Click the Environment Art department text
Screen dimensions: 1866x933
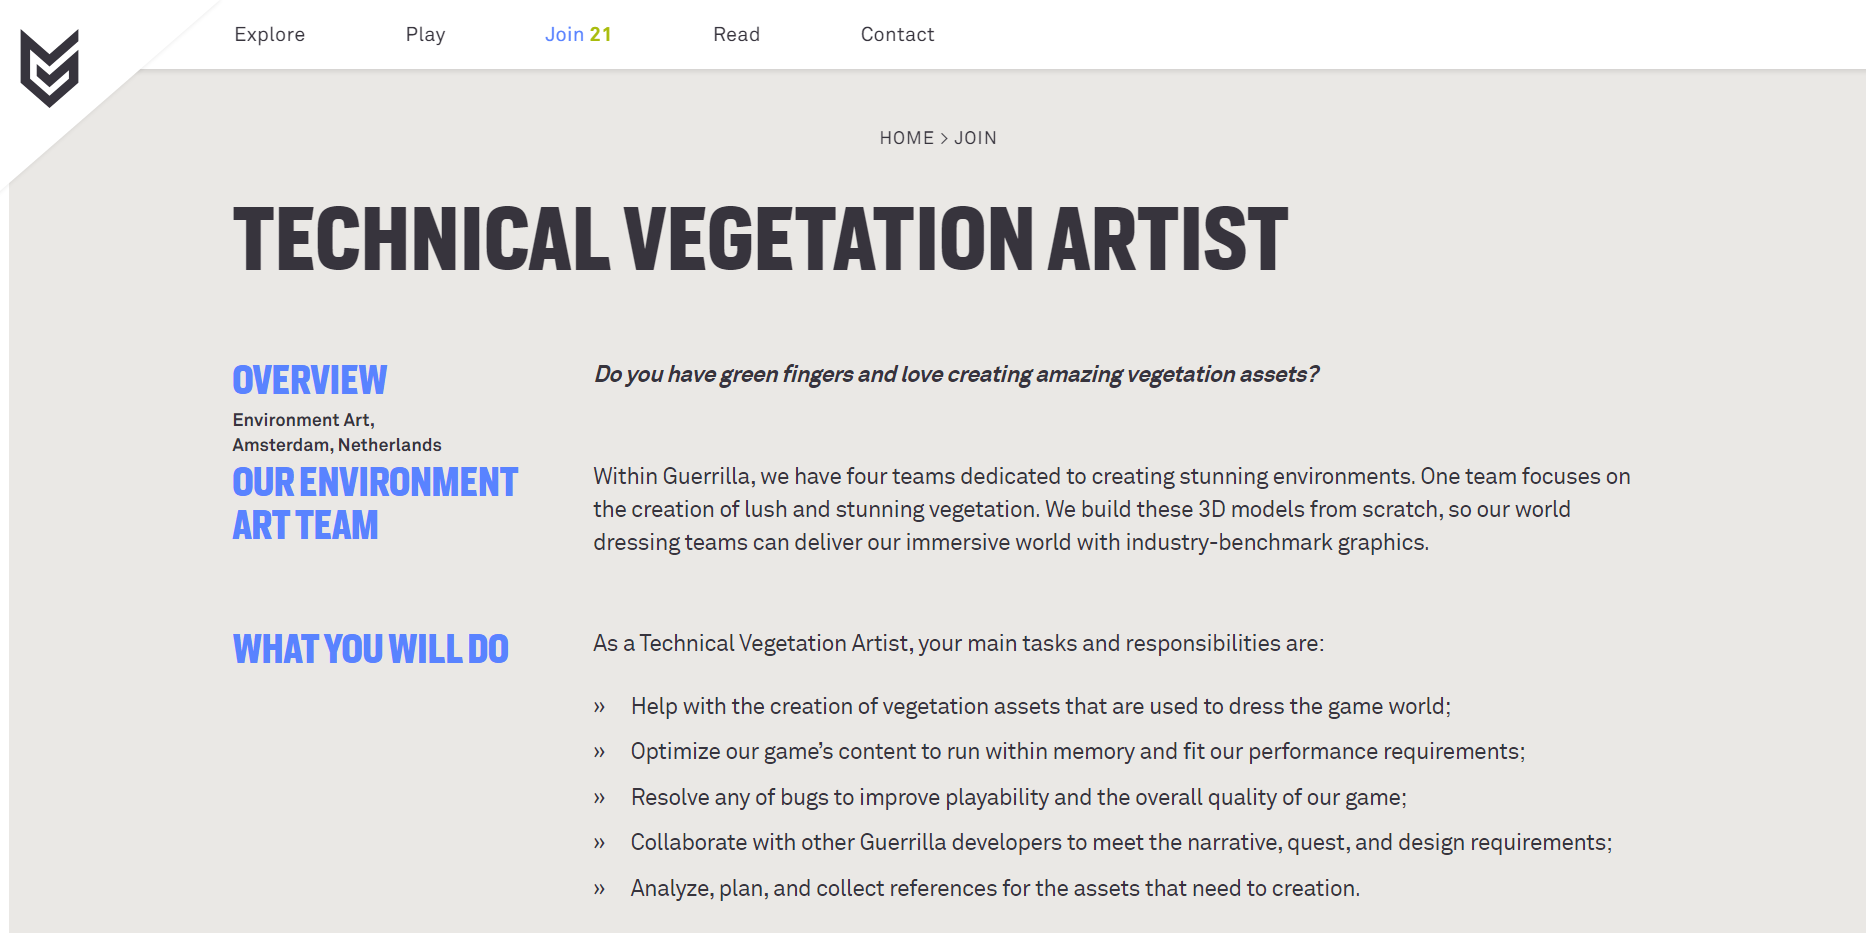[303, 420]
